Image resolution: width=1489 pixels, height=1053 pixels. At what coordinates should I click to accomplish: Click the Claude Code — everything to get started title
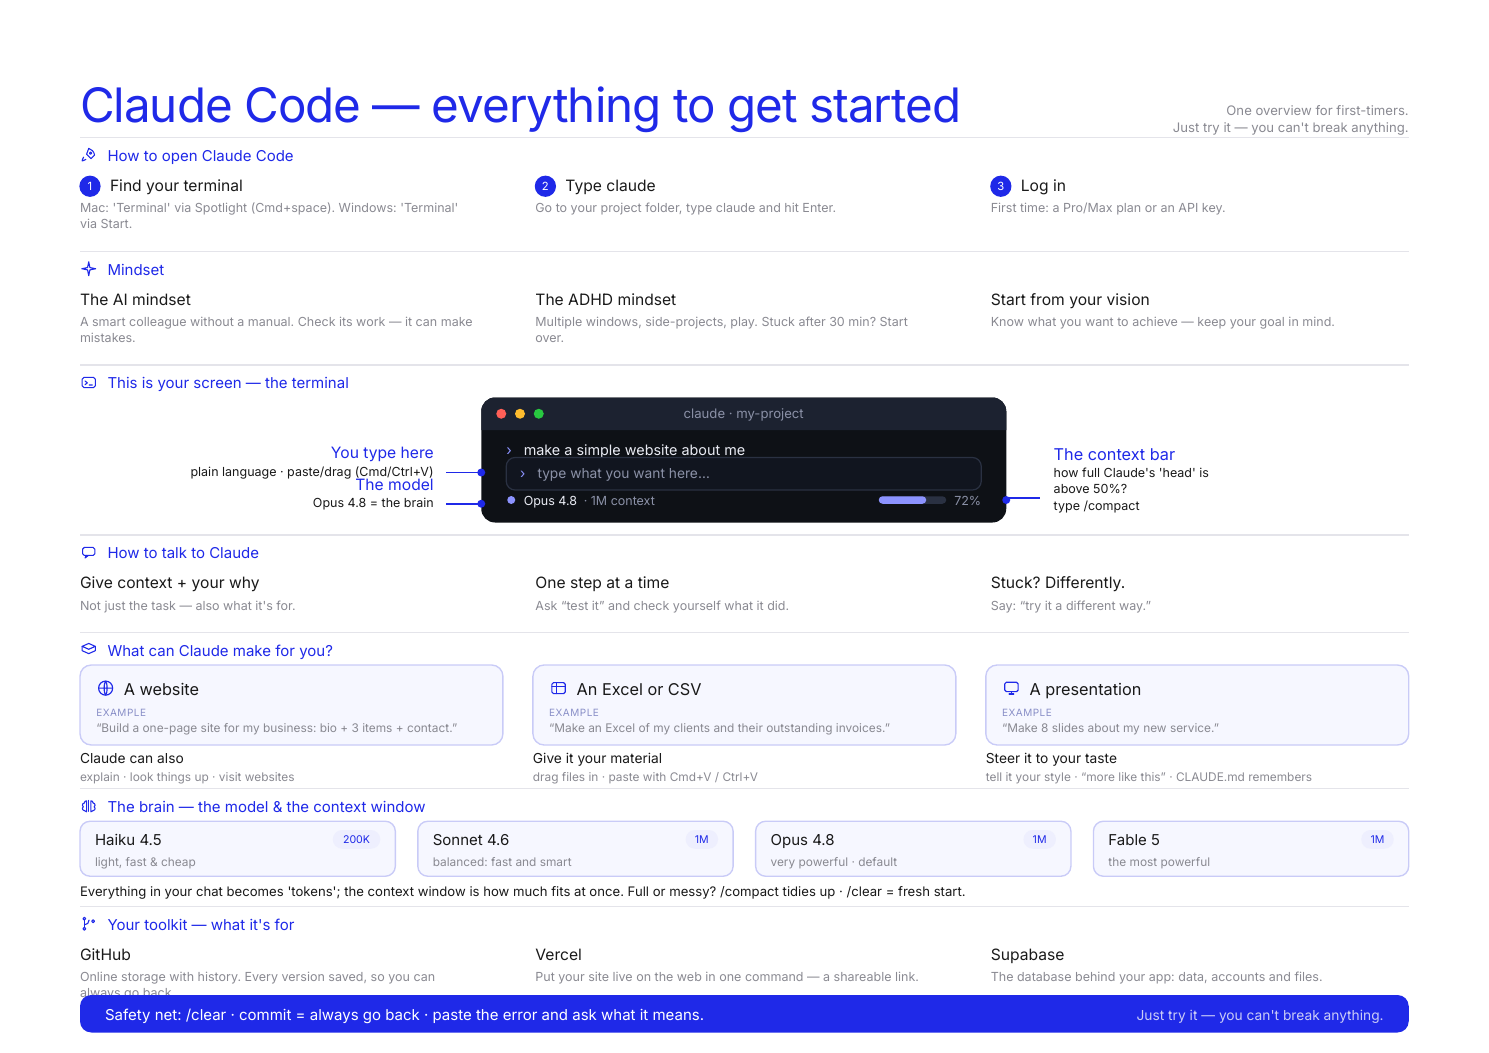pos(520,106)
